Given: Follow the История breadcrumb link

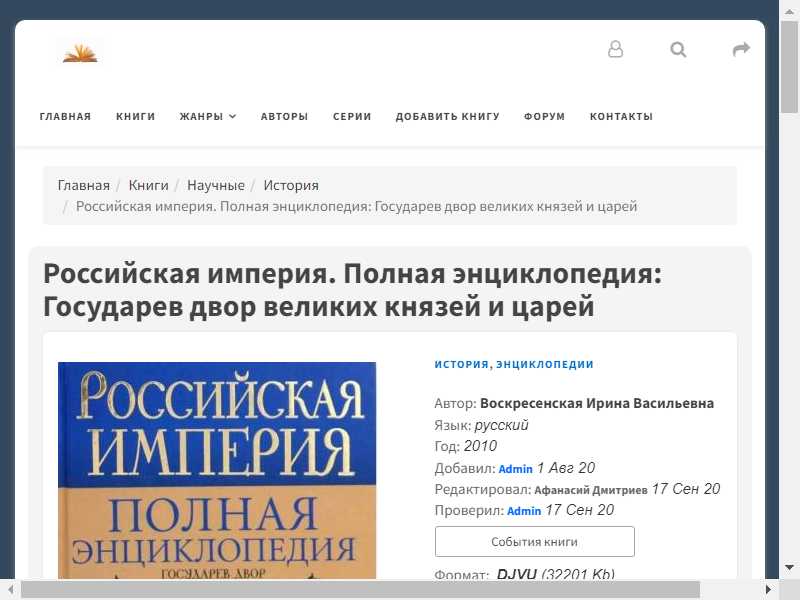Looking at the screenshot, I should (x=291, y=185).
